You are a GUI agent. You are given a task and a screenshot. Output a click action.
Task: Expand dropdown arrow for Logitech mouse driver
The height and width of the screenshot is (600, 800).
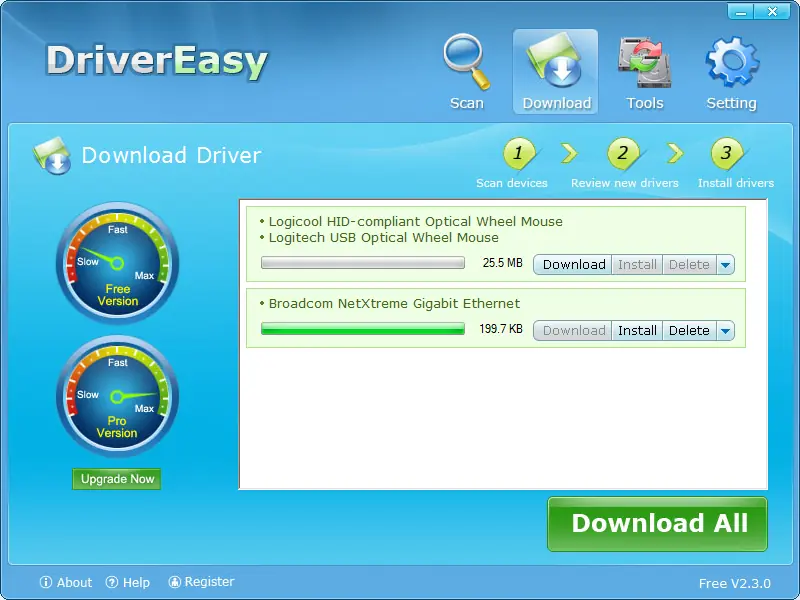pos(725,265)
